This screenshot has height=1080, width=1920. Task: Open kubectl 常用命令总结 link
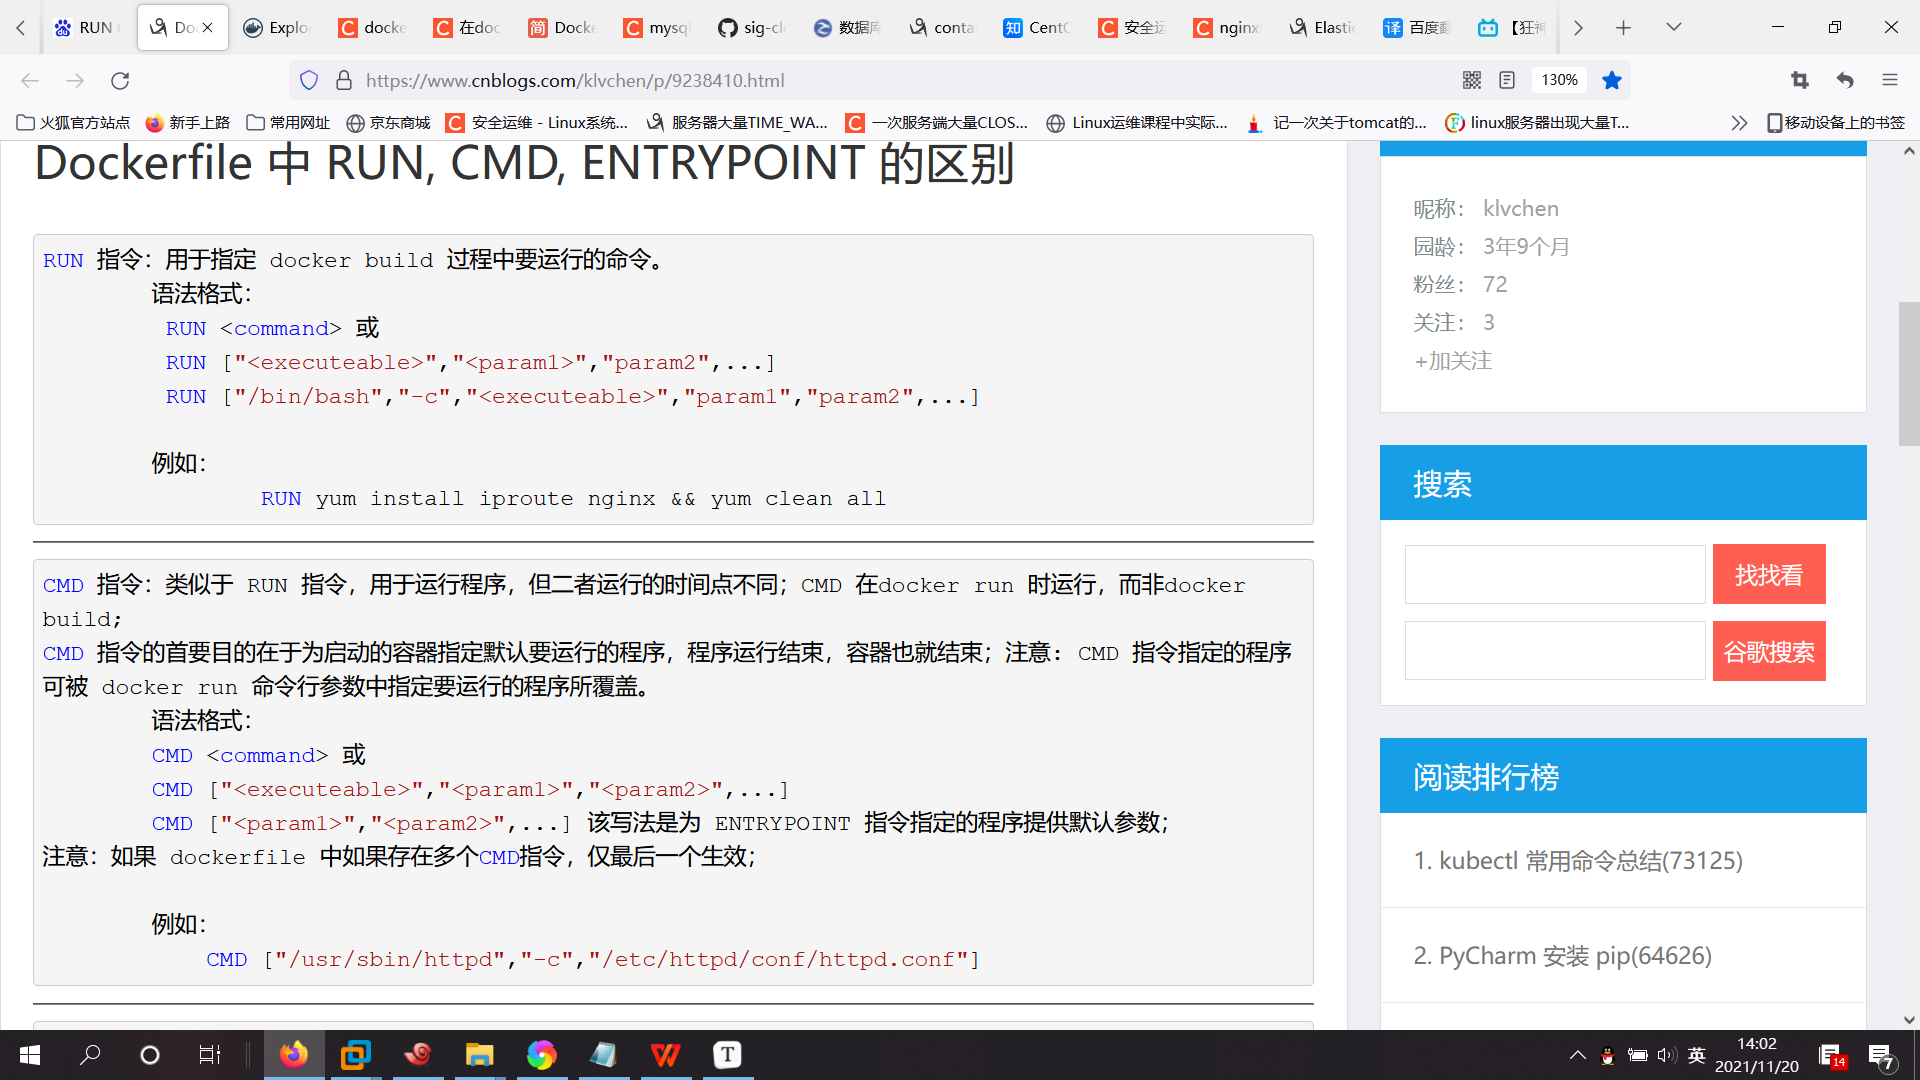pos(1578,860)
